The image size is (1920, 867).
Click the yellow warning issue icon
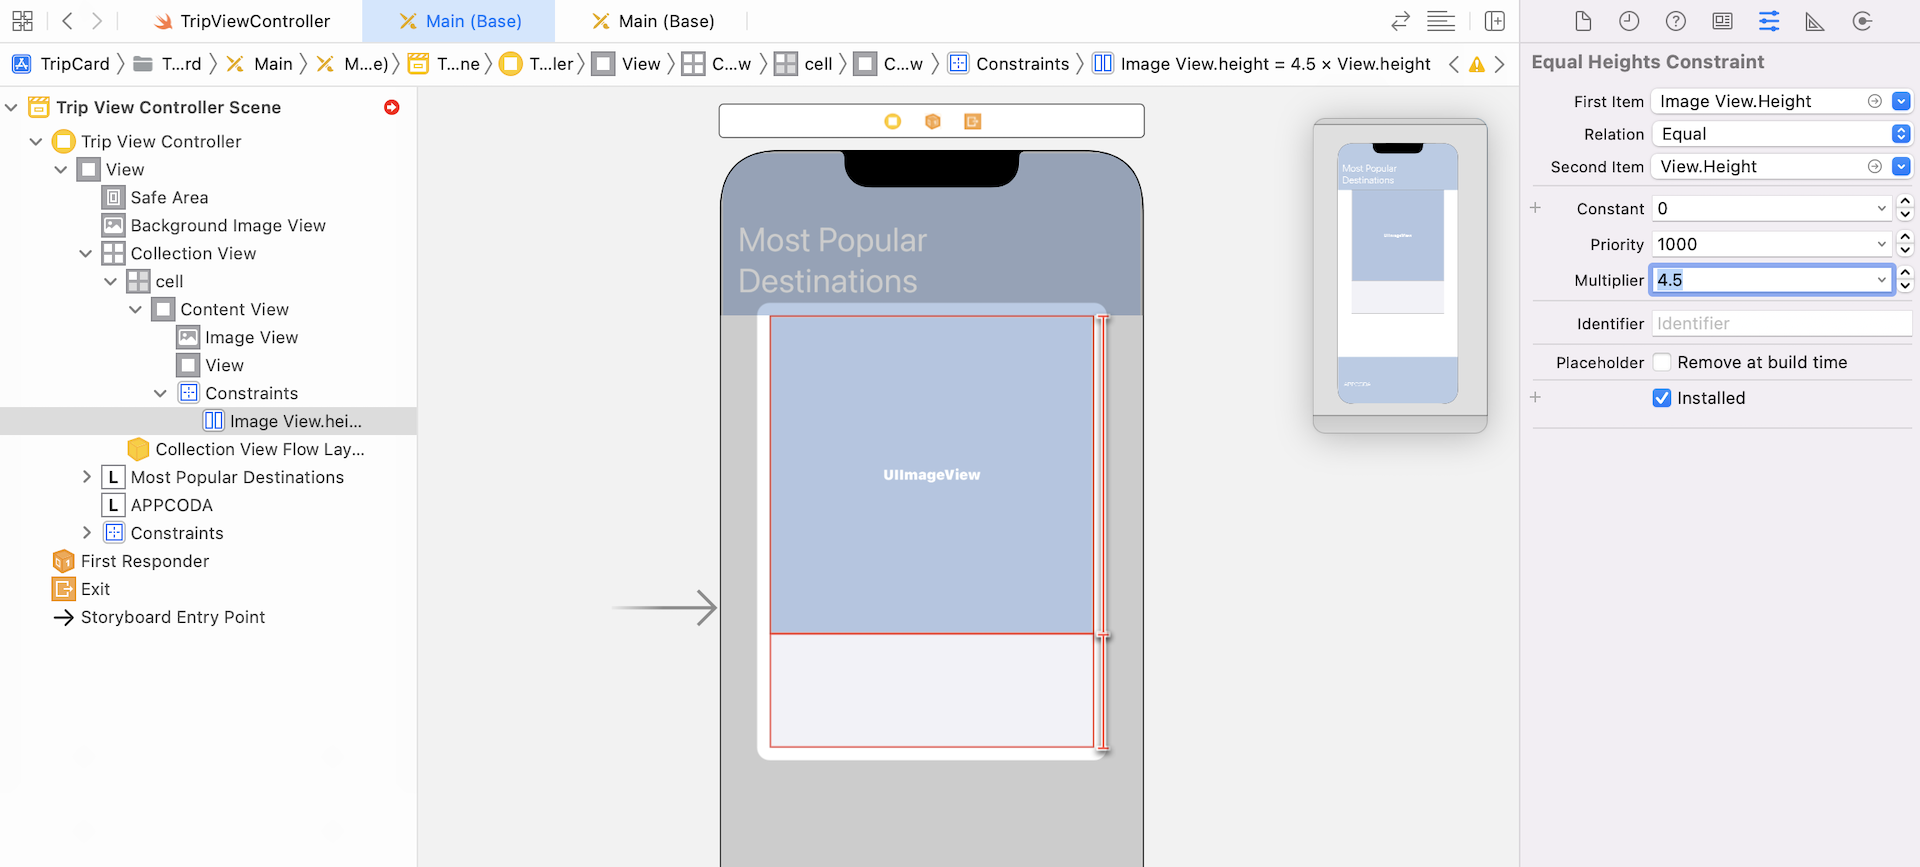[x=1476, y=64]
